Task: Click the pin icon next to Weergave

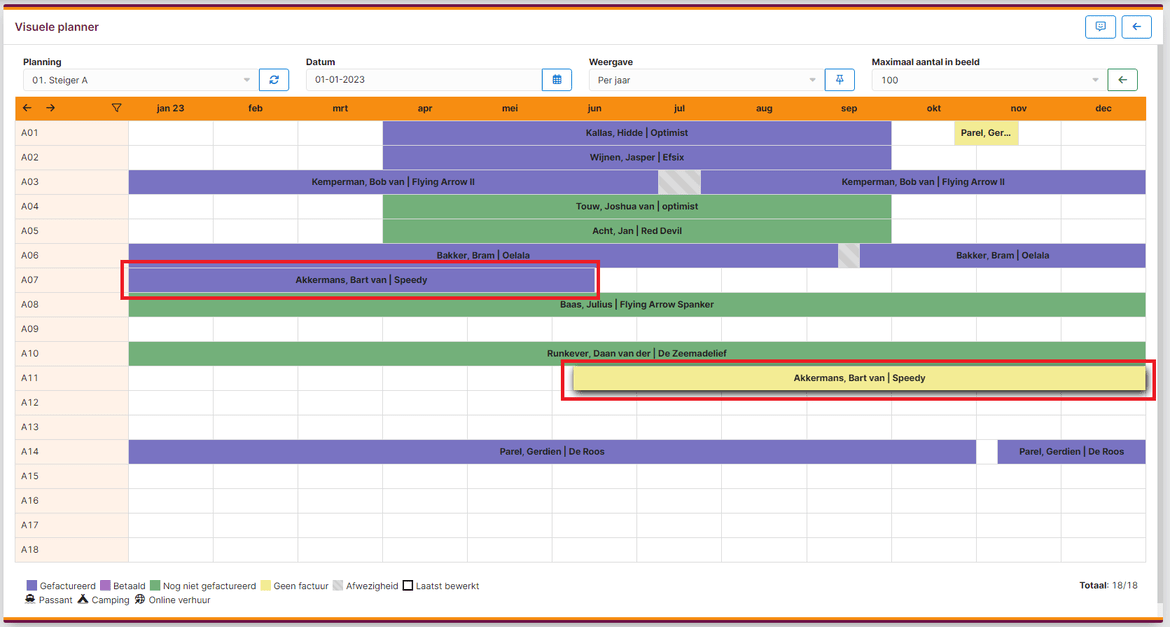Action: tap(839, 80)
